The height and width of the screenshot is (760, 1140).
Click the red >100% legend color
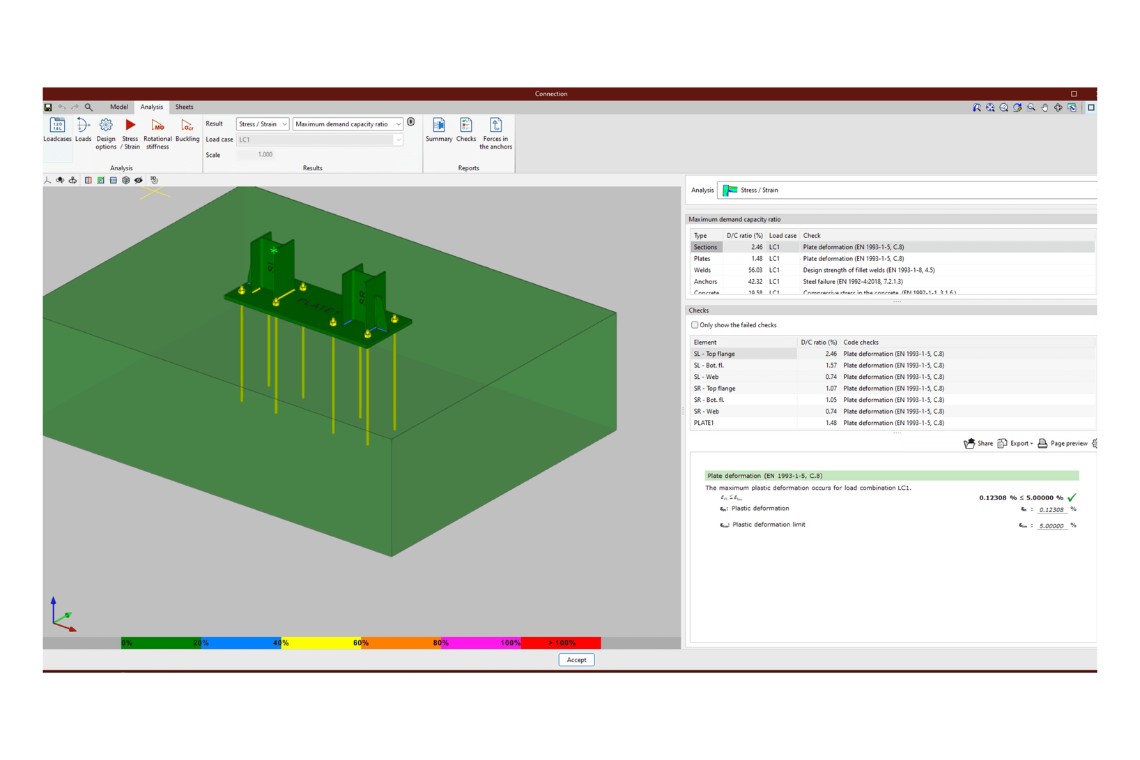pyautogui.click(x=562, y=643)
